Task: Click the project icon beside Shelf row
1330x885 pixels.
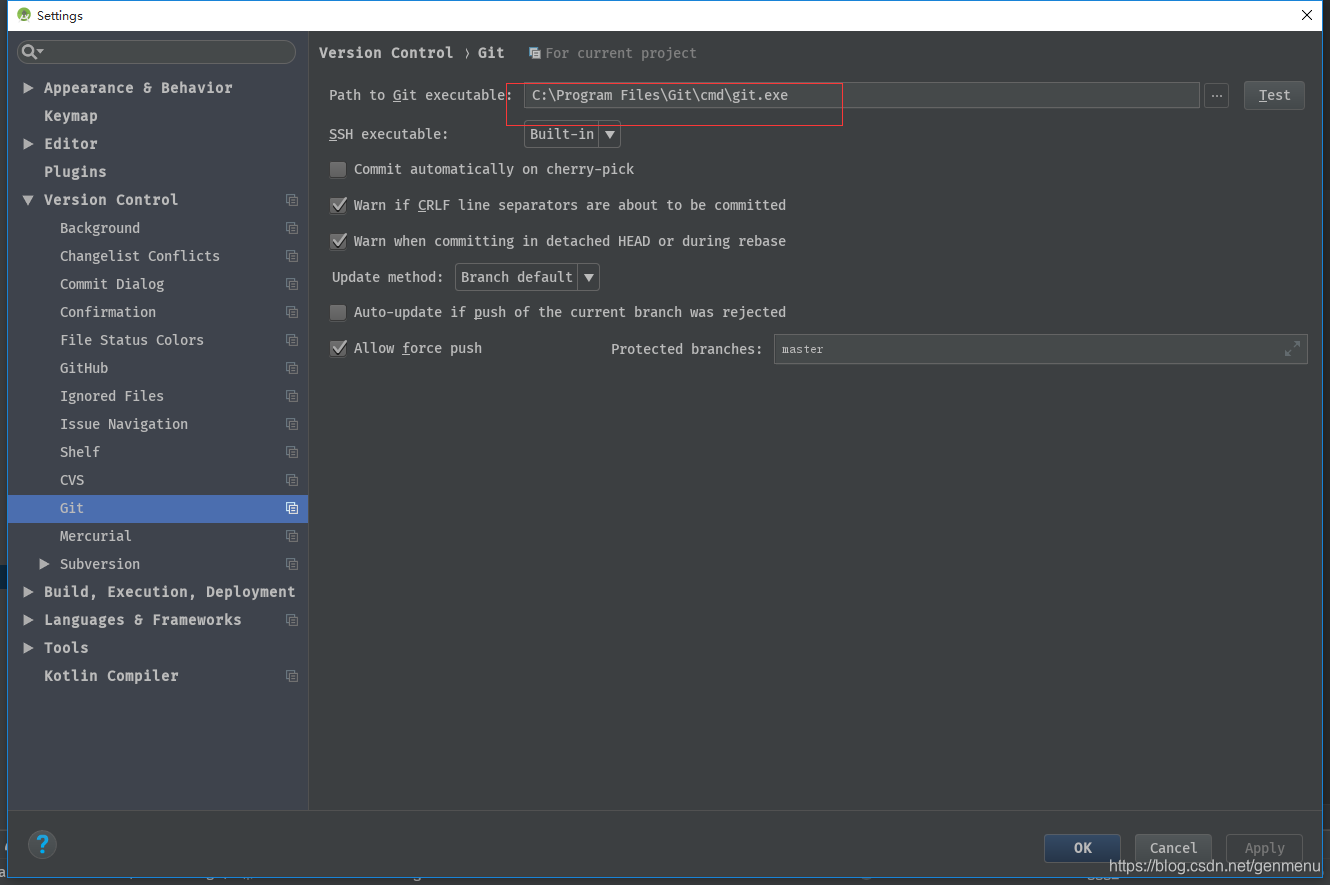Action: pos(292,452)
